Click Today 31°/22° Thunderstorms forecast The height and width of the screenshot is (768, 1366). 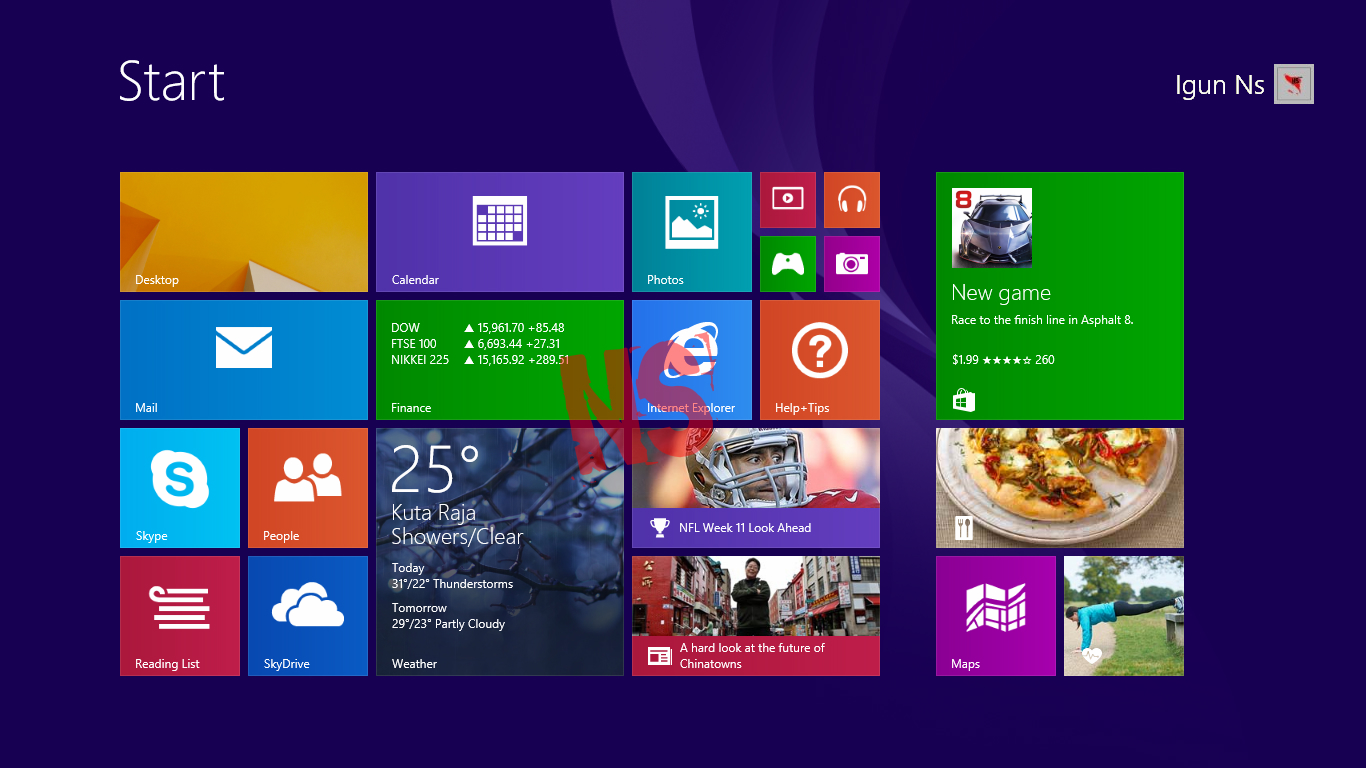[x=452, y=576]
